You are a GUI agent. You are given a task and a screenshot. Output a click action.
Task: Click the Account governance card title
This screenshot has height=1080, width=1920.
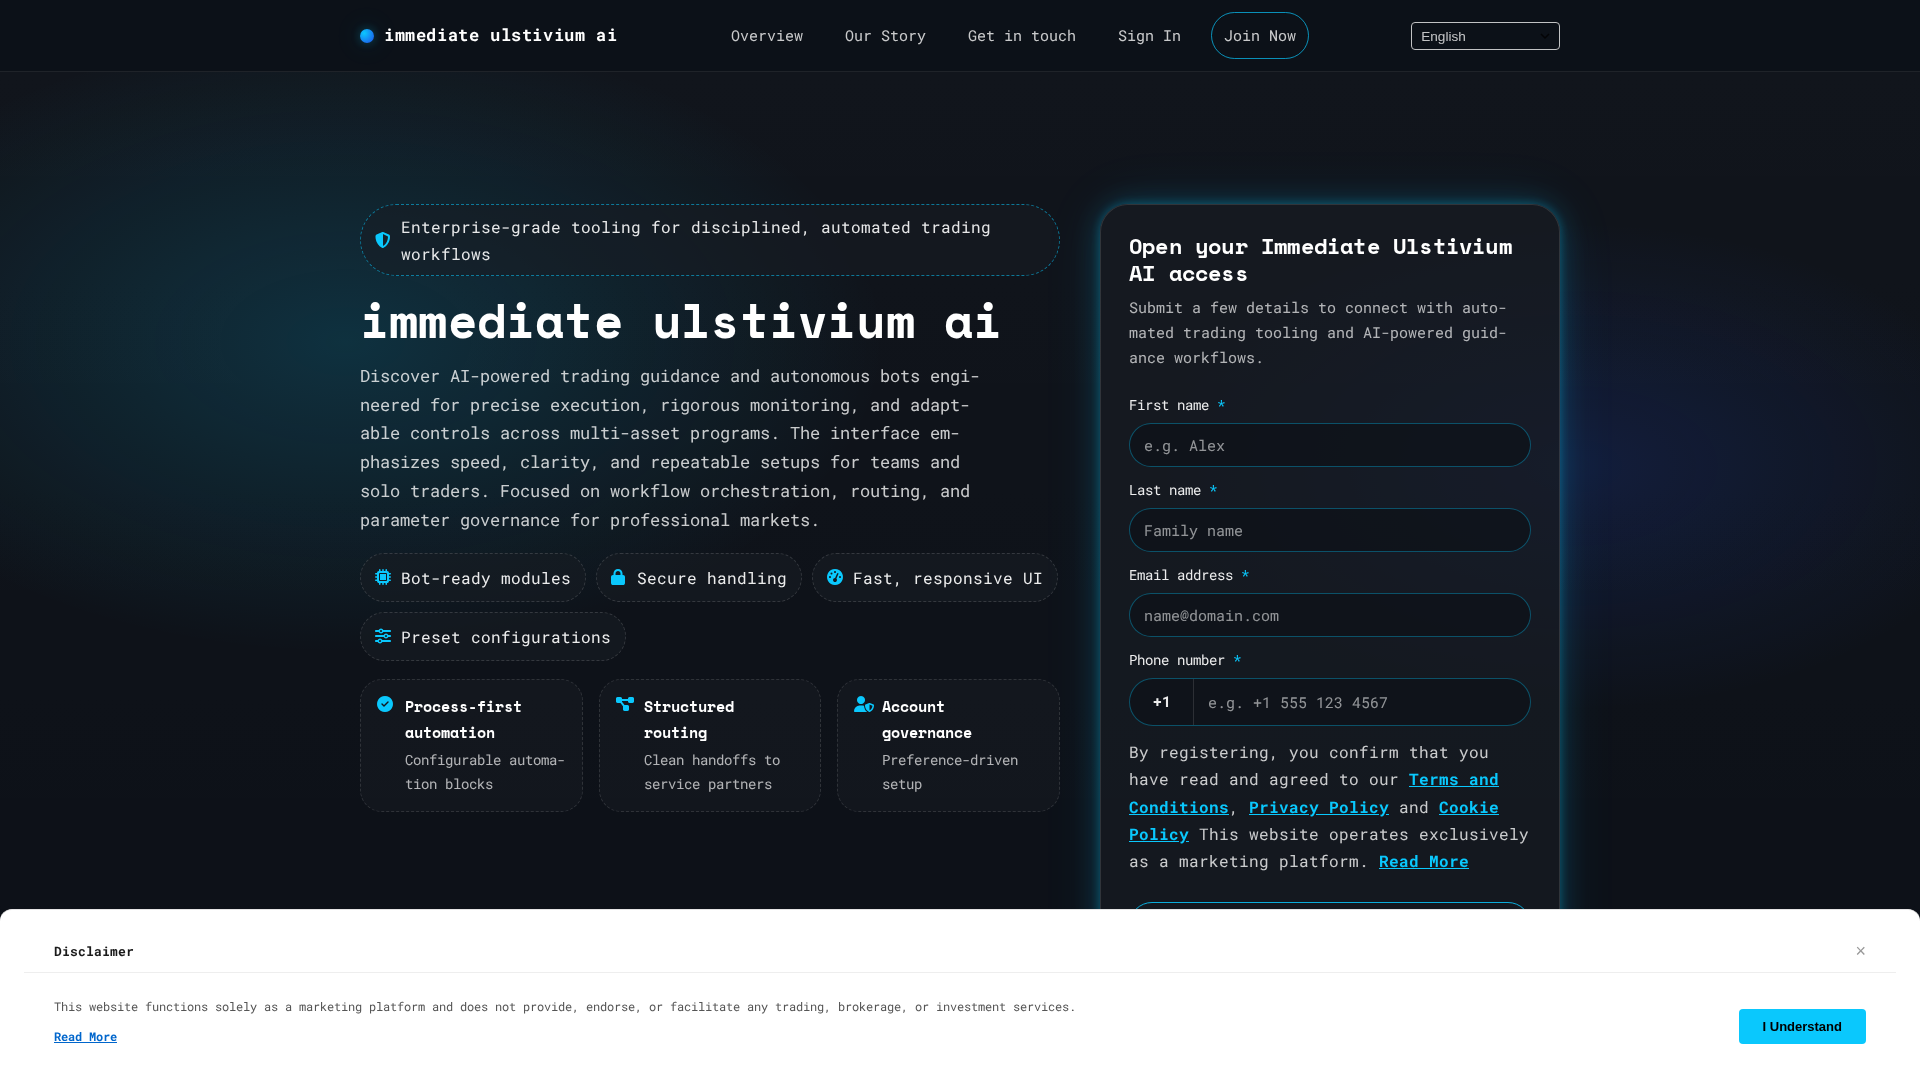click(927, 719)
